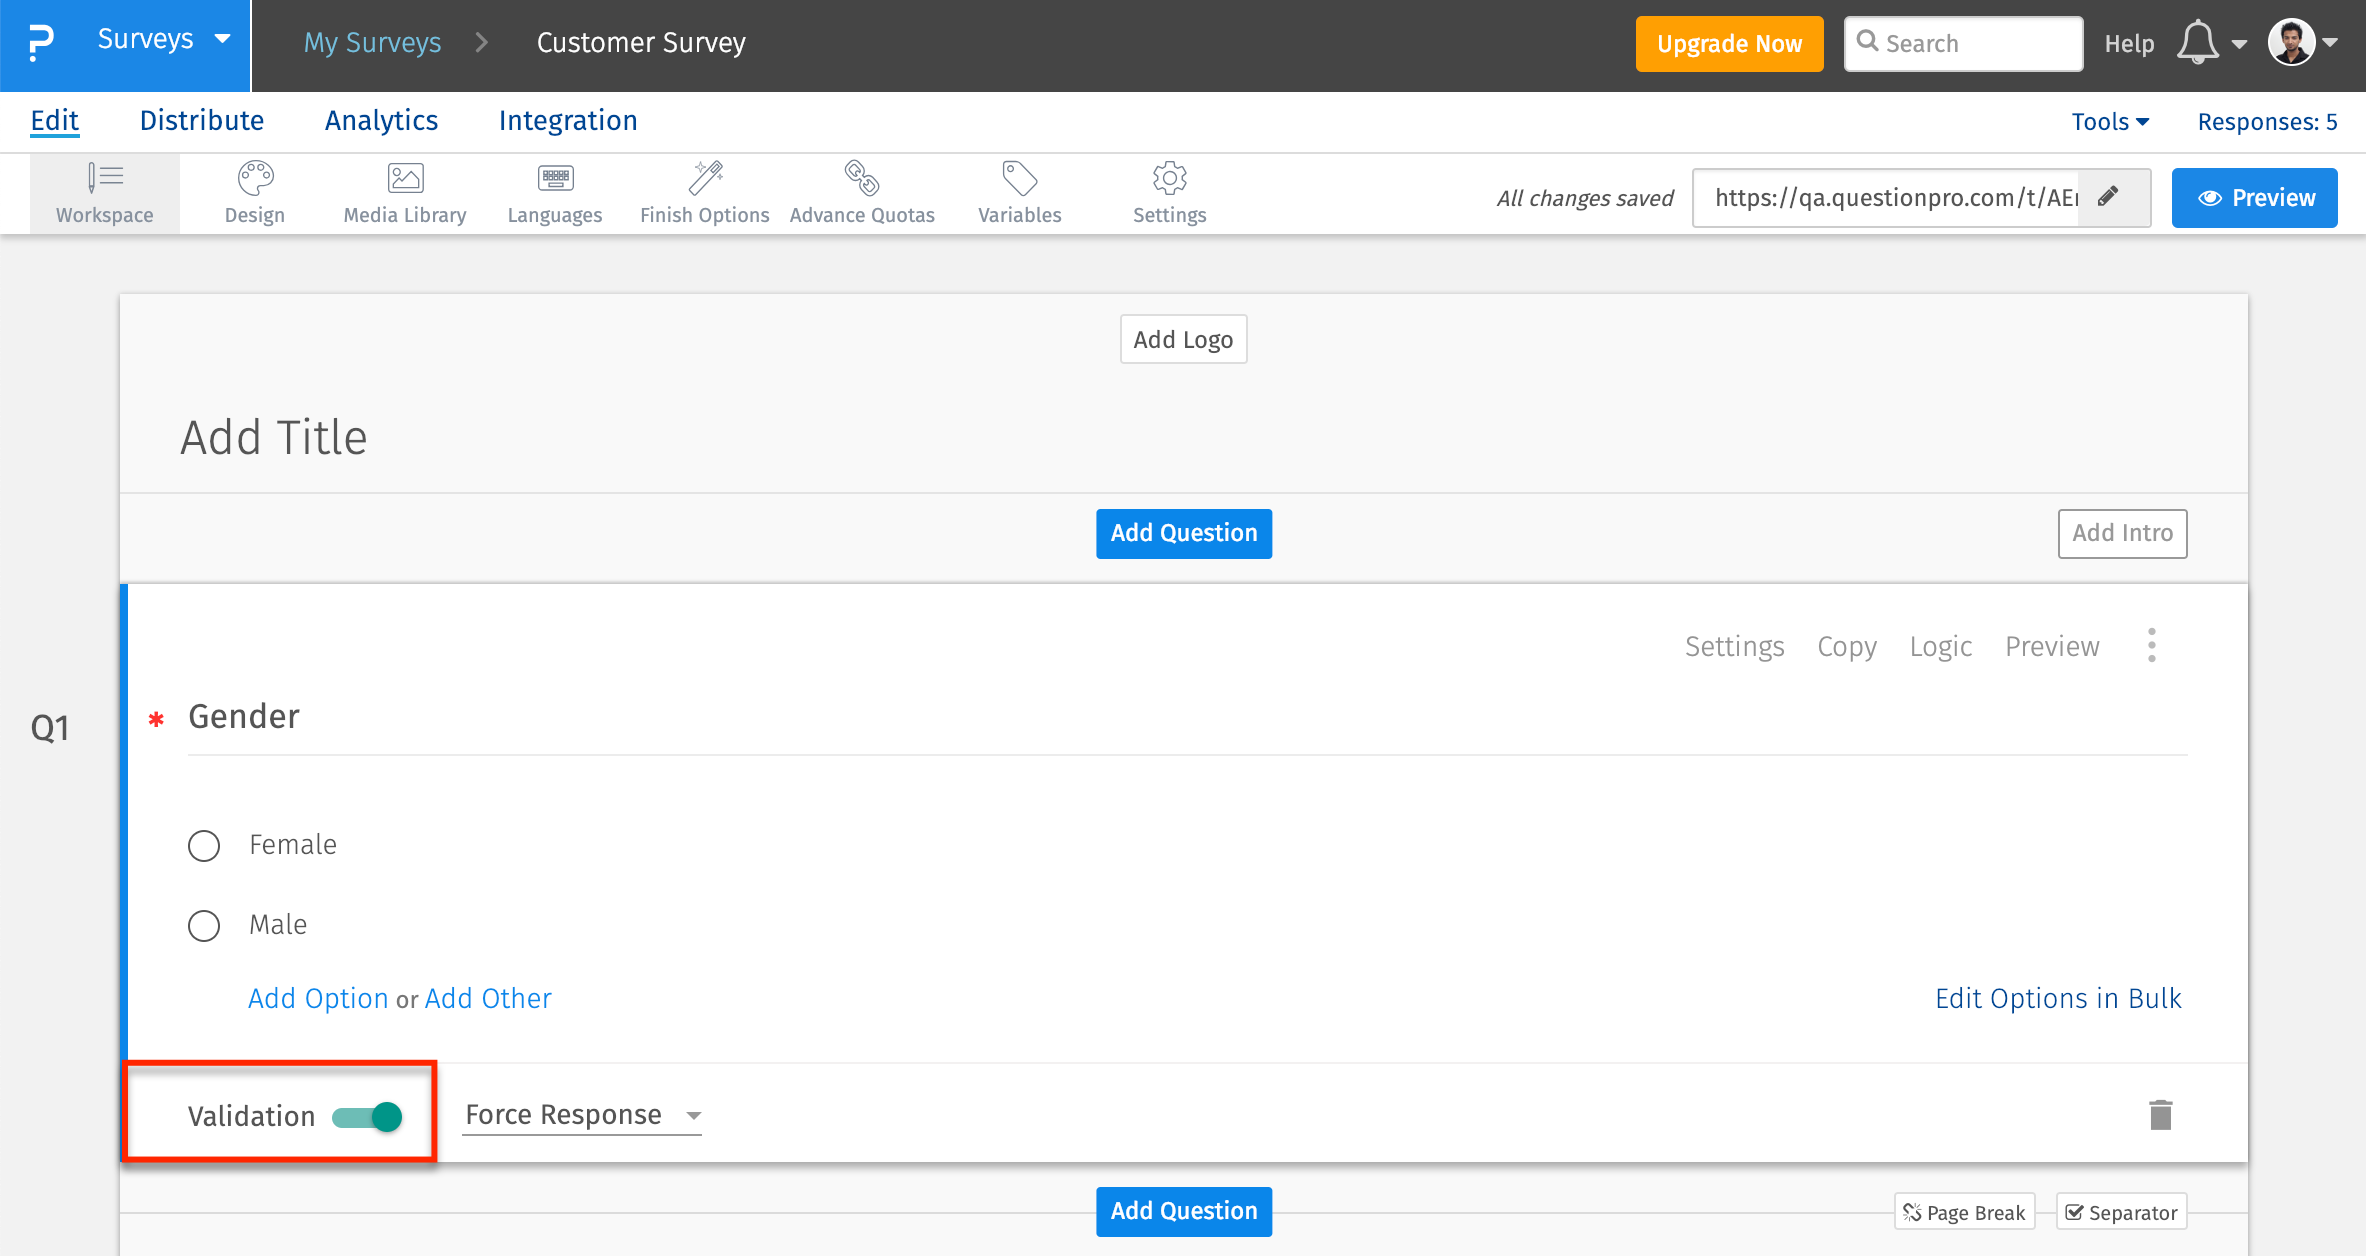The width and height of the screenshot is (2366, 1256).
Task: Open Finish Options wand icon
Action: tap(705, 180)
